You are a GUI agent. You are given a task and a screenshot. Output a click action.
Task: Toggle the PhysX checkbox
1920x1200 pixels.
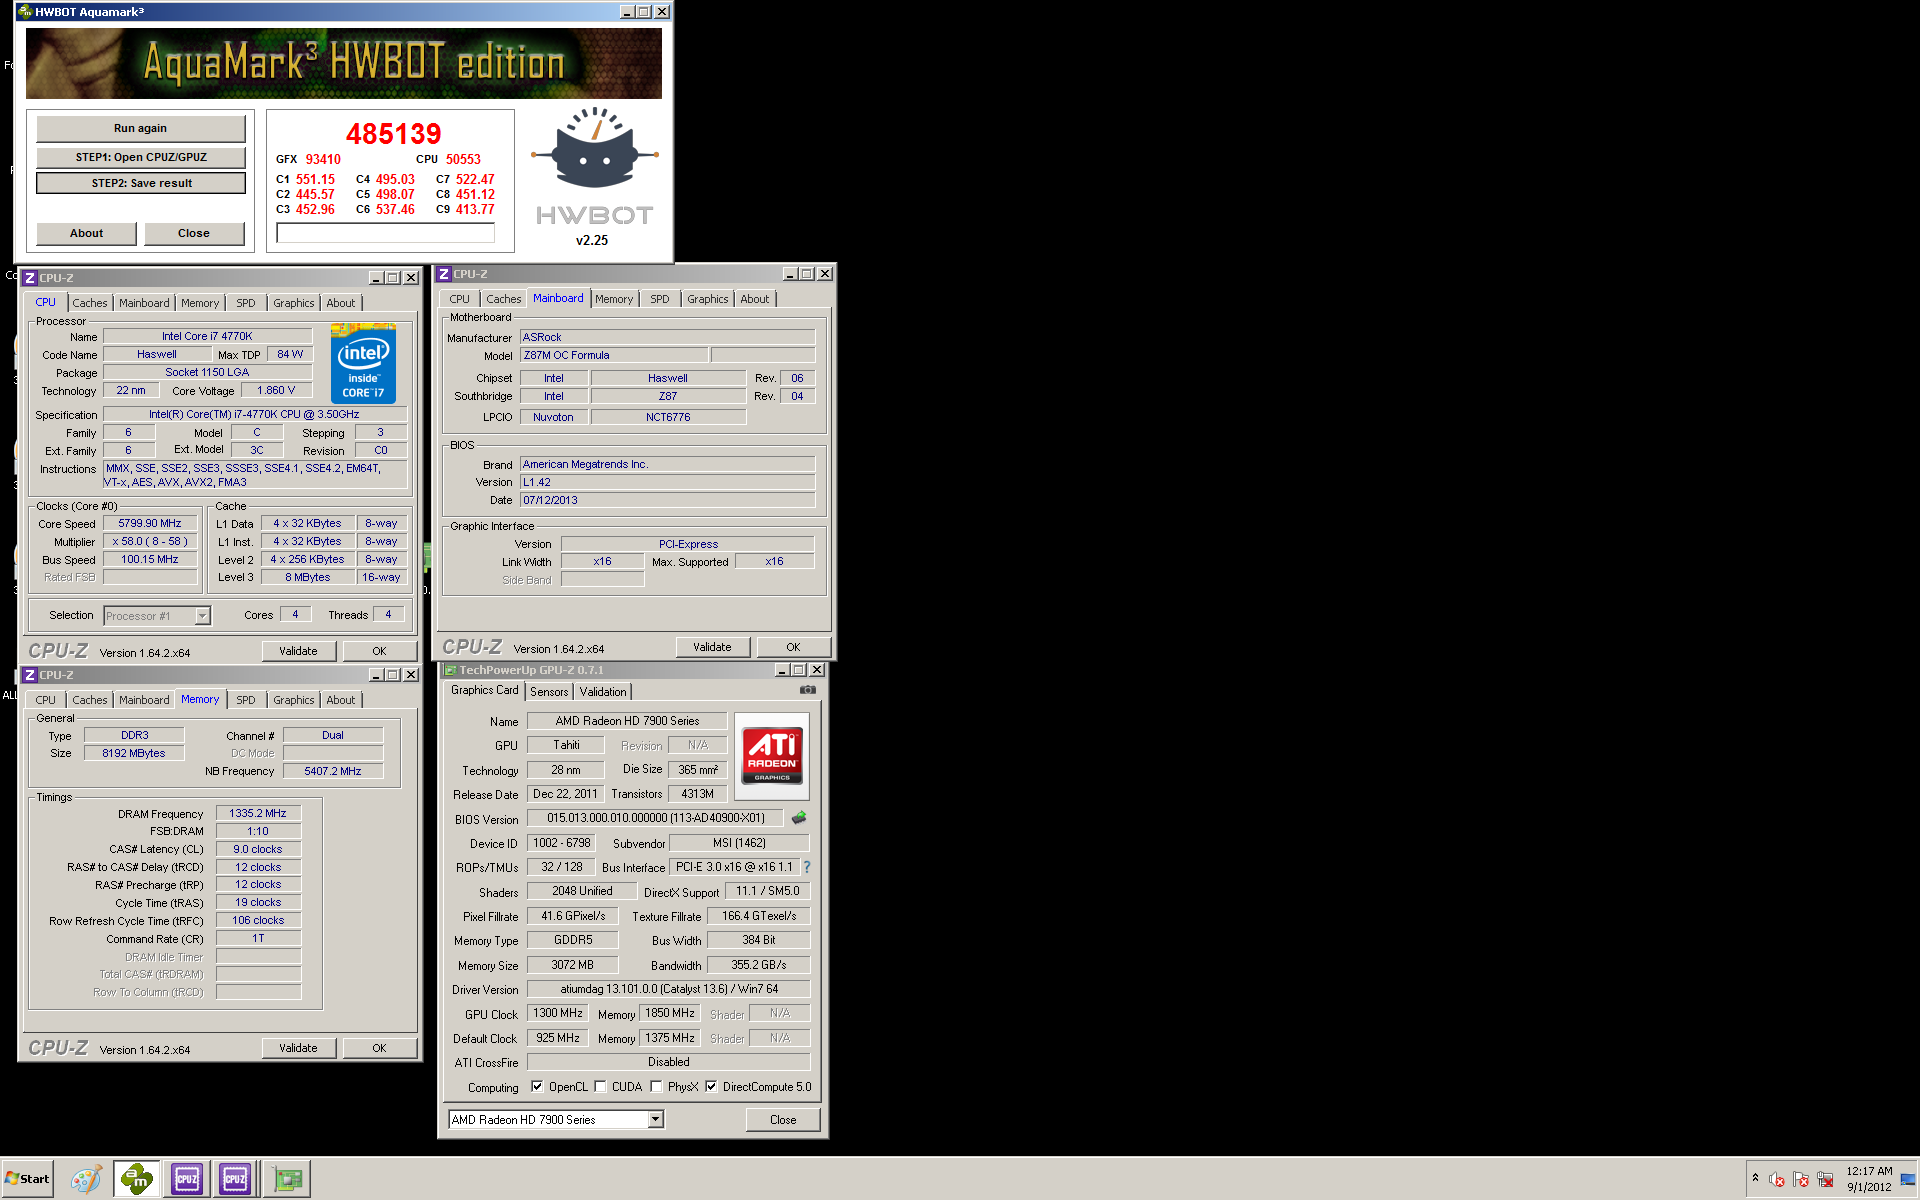(656, 1087)
